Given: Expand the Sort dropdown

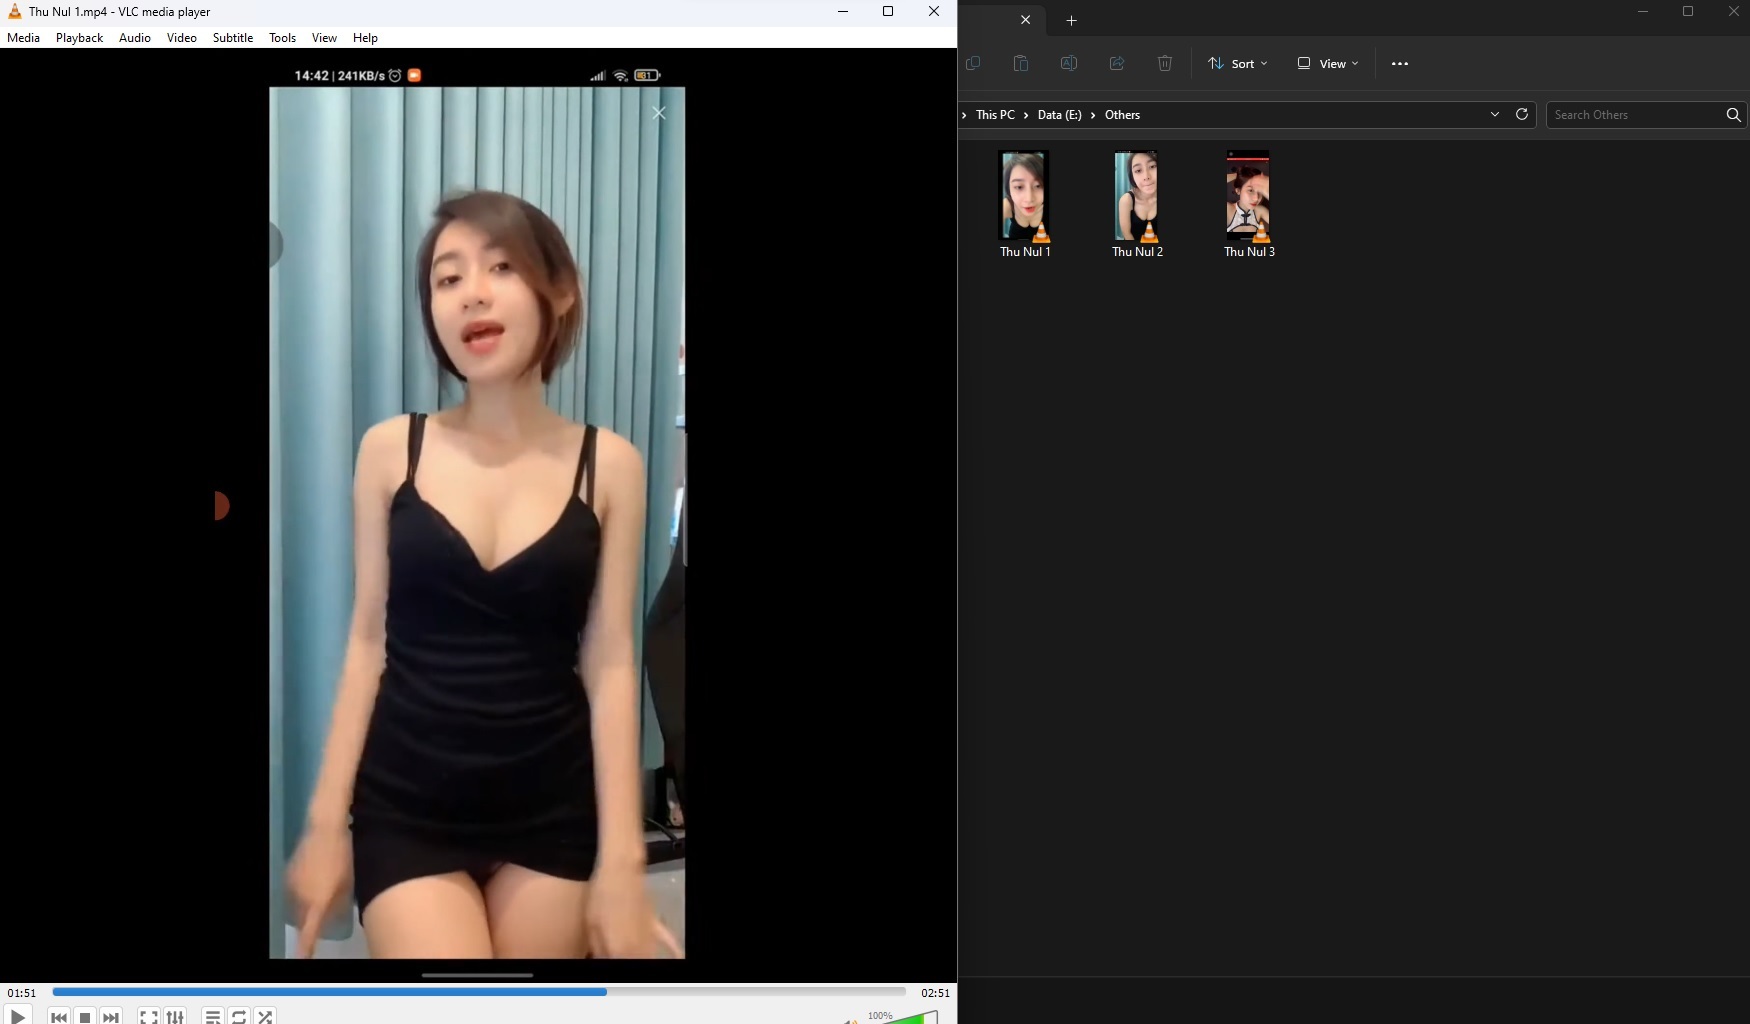Looking at the screenshot, I should click(x=1237, y=64).
